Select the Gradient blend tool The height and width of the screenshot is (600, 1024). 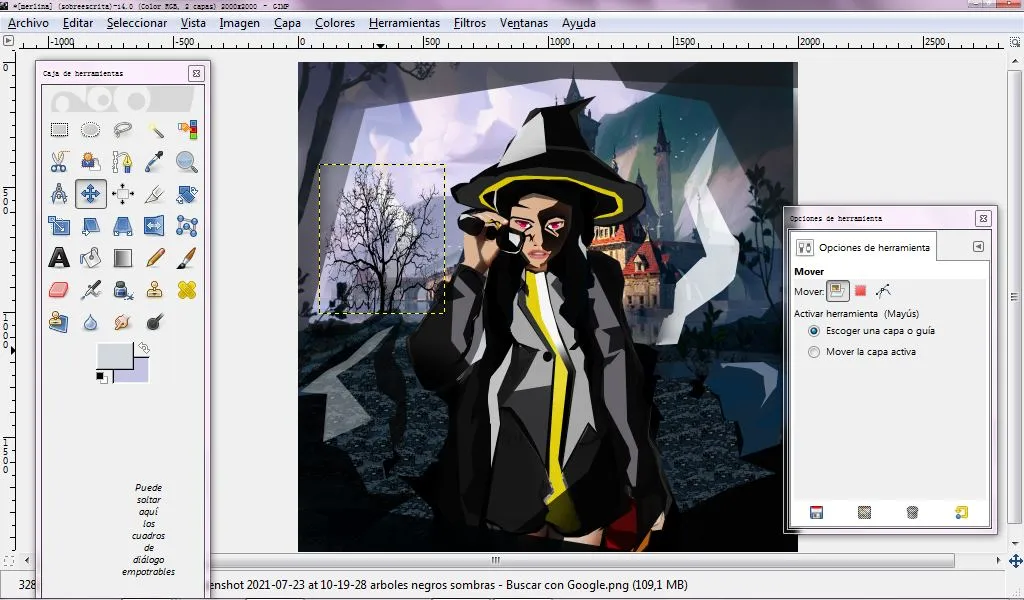[123, 258]
